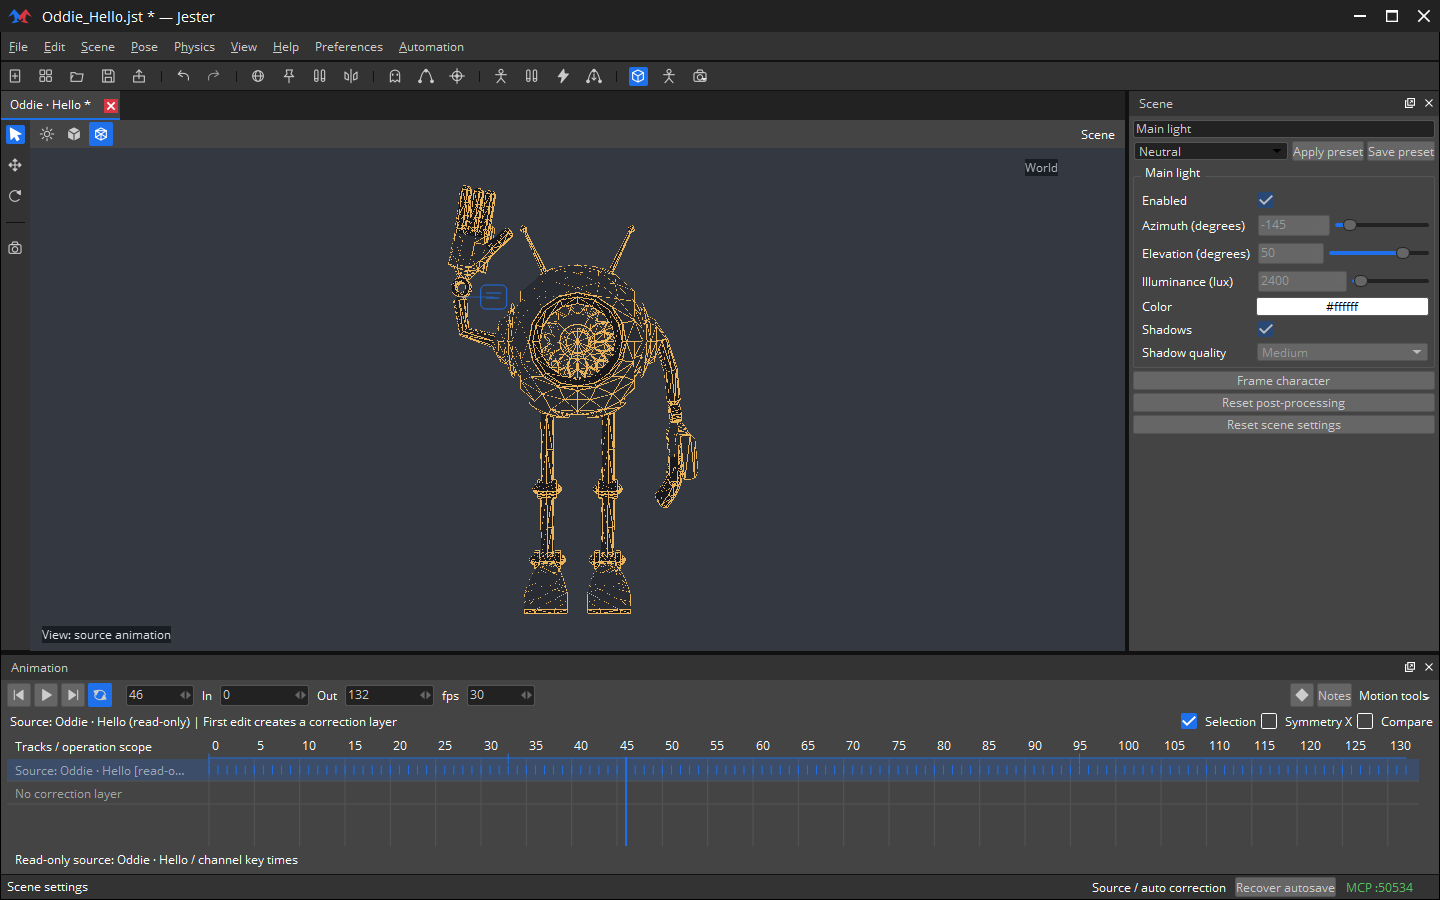Open the four-squares grid browser icon
The width and height of the screenshot is (1440, 900).
[x=46, y=76]
